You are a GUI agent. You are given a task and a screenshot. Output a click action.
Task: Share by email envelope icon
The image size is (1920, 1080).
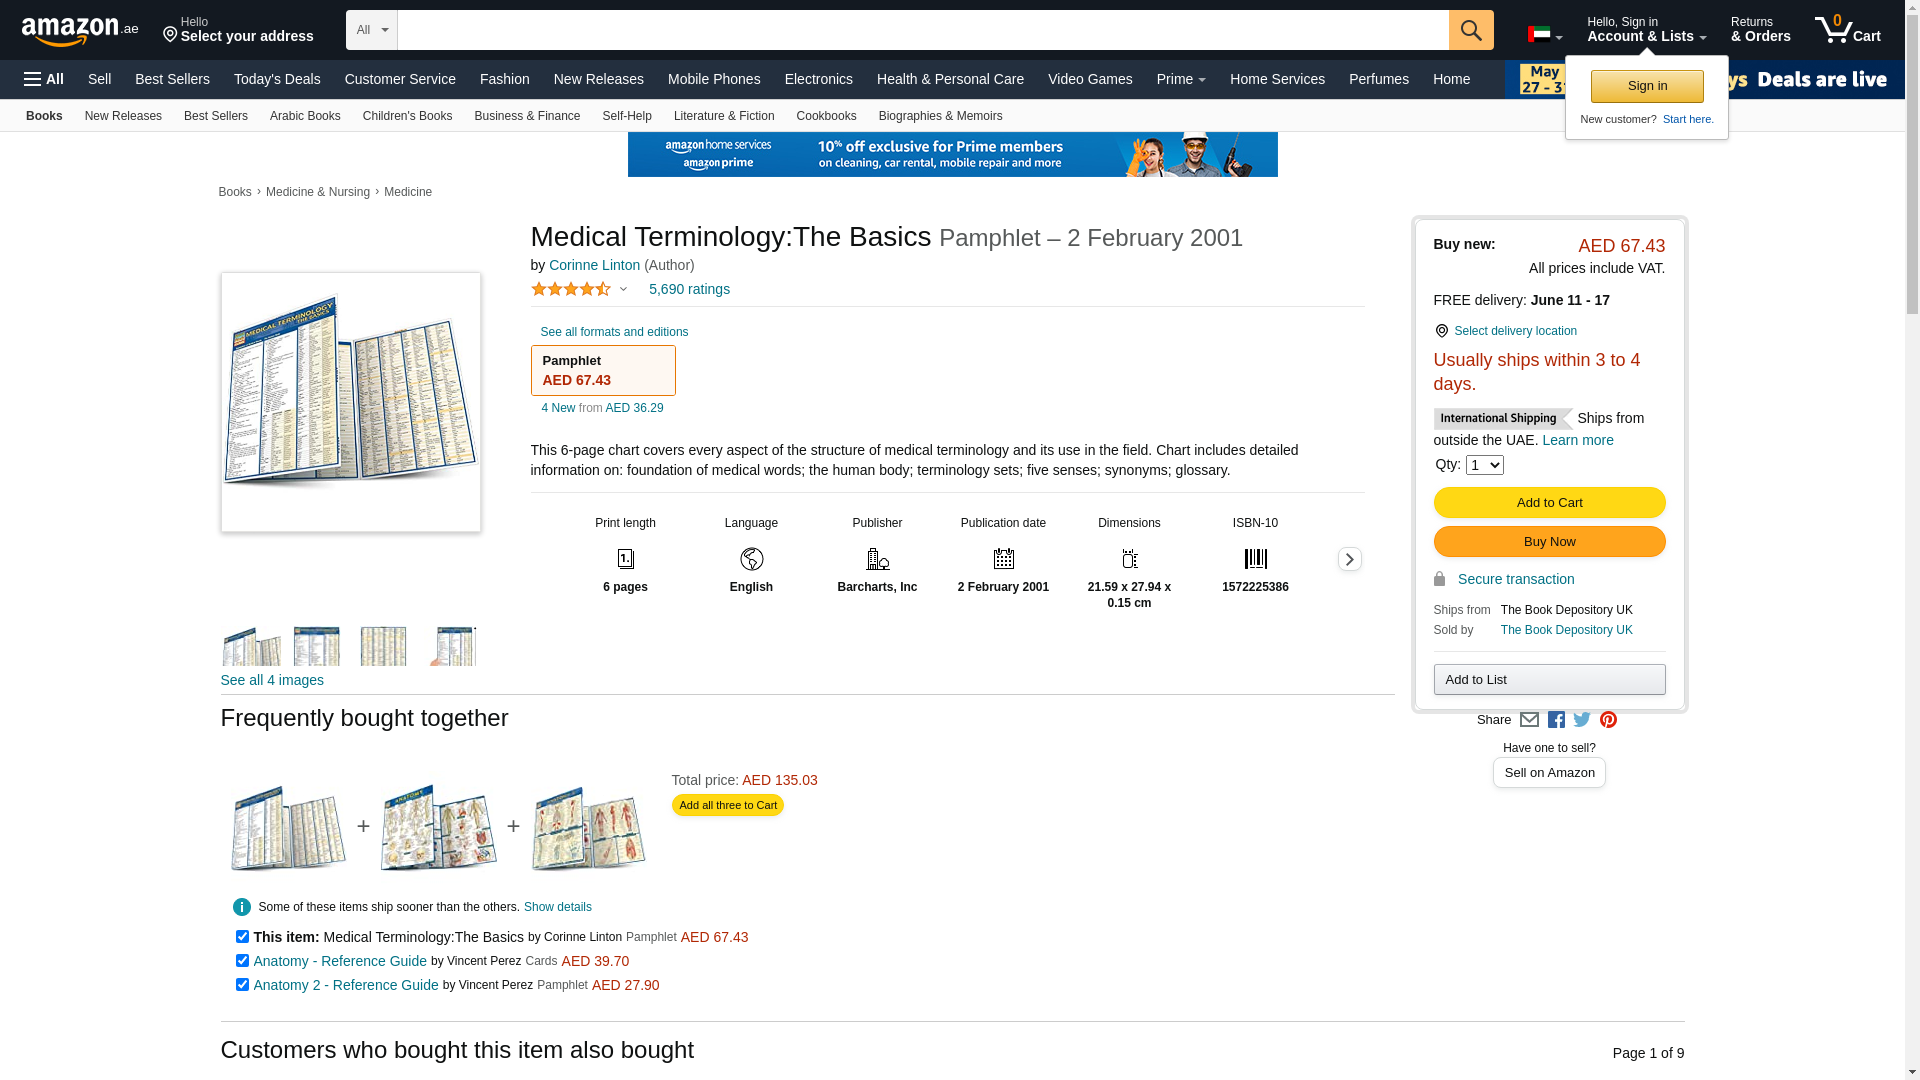(x=1529, y=720)
